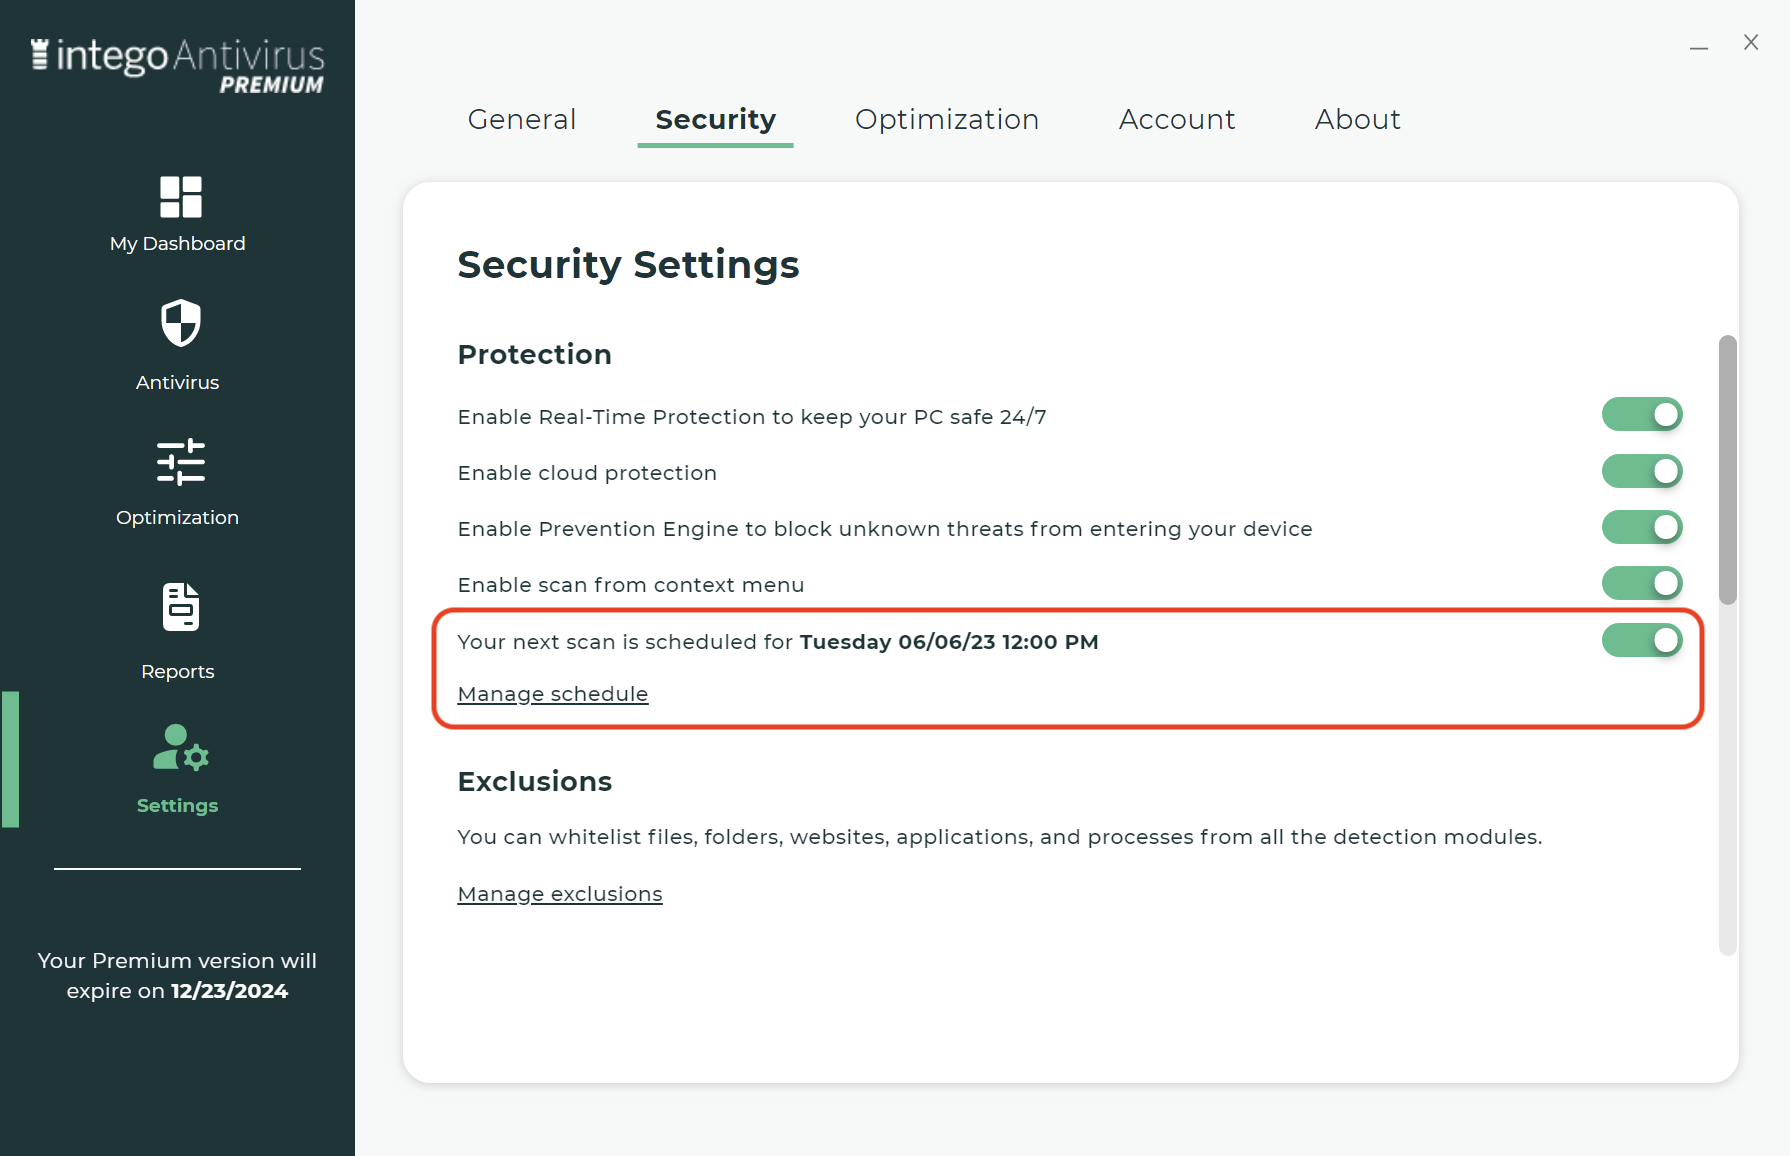Click the Exclusions section heading
This screenshot has width=1790, height=1156.
coord(534,781)
